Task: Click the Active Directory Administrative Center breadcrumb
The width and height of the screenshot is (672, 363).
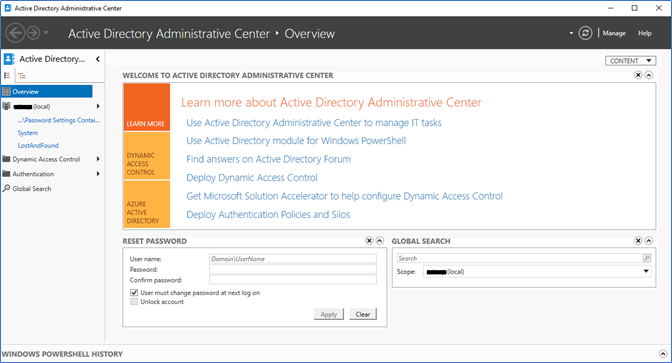Action: [x=169, y=33]
